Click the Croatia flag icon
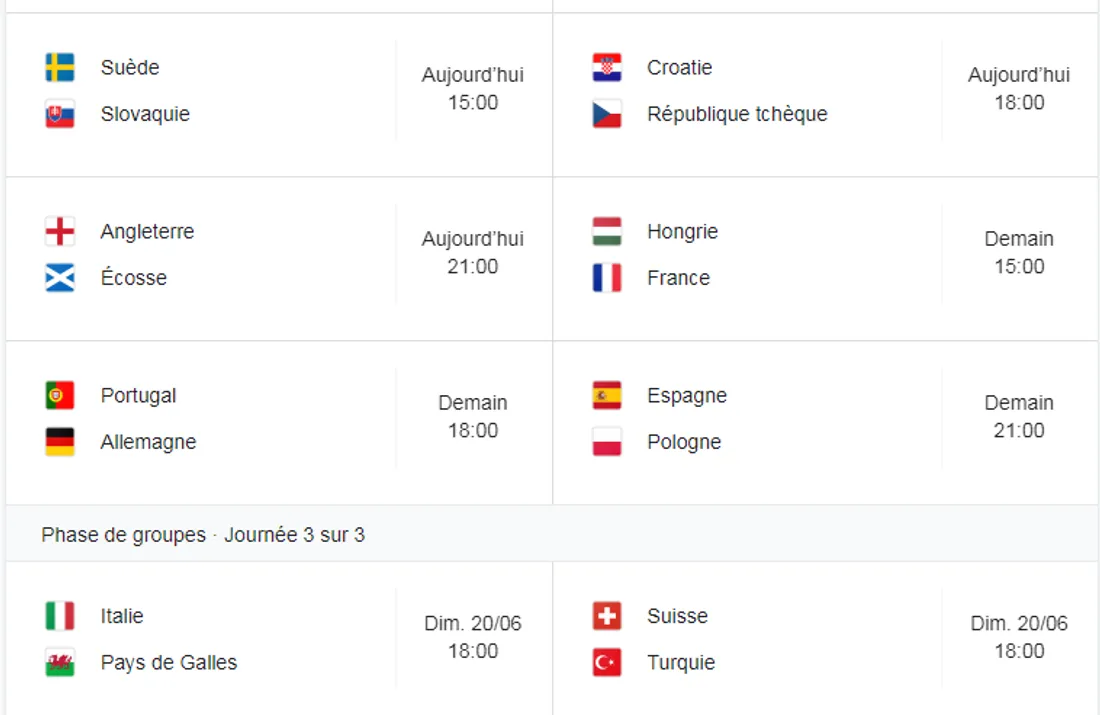The width and height of the screenshot is (1100, 715). [x=607, y=67]
